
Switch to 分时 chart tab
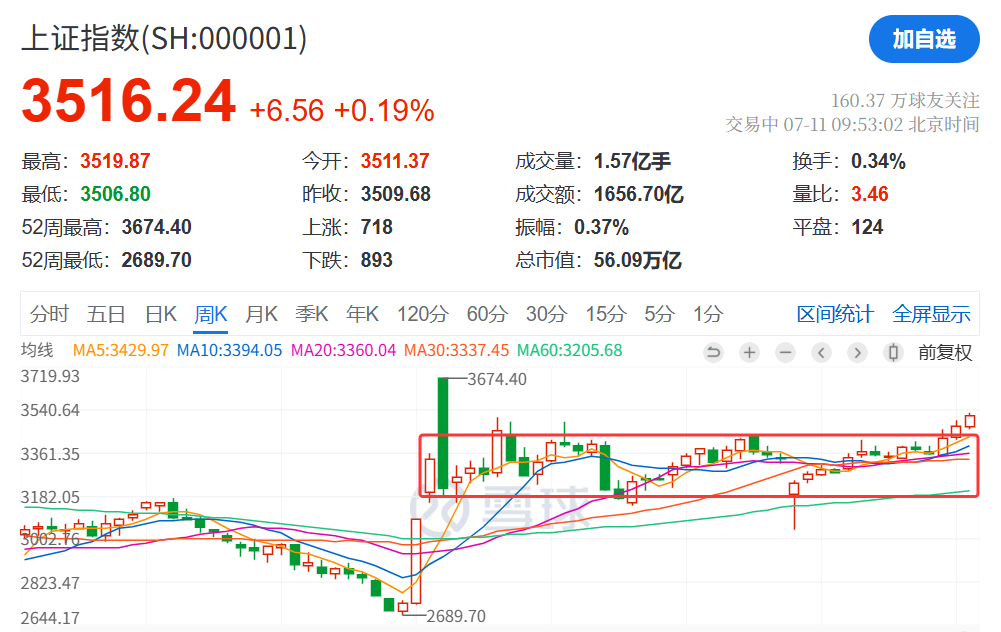click(49, 314)
